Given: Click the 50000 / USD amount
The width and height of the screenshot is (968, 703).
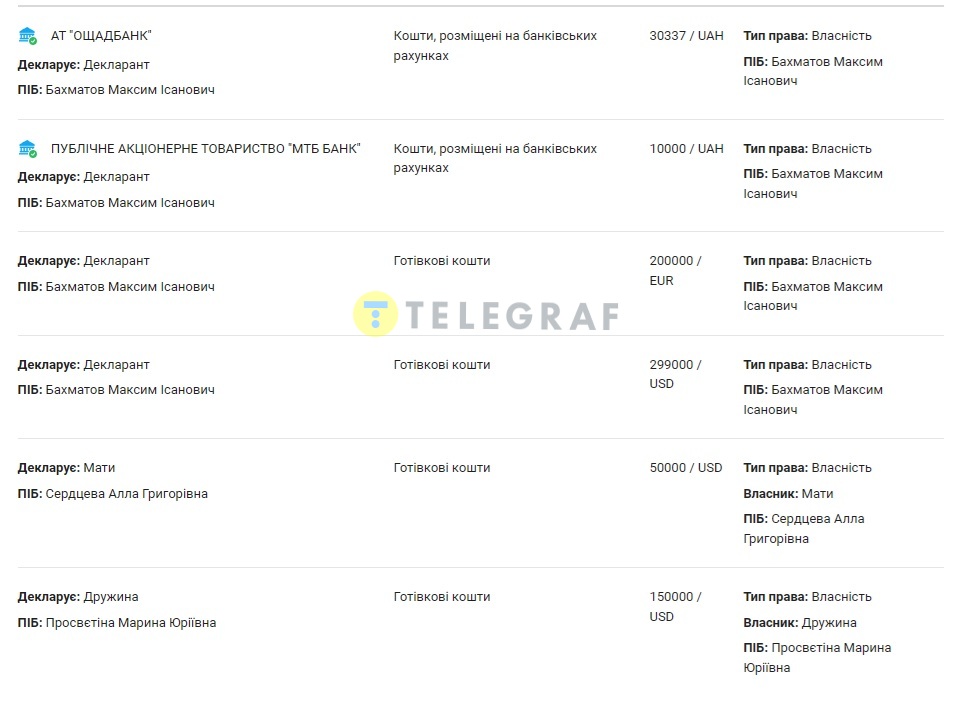Looking at the screenshot, I should [685, 468].
